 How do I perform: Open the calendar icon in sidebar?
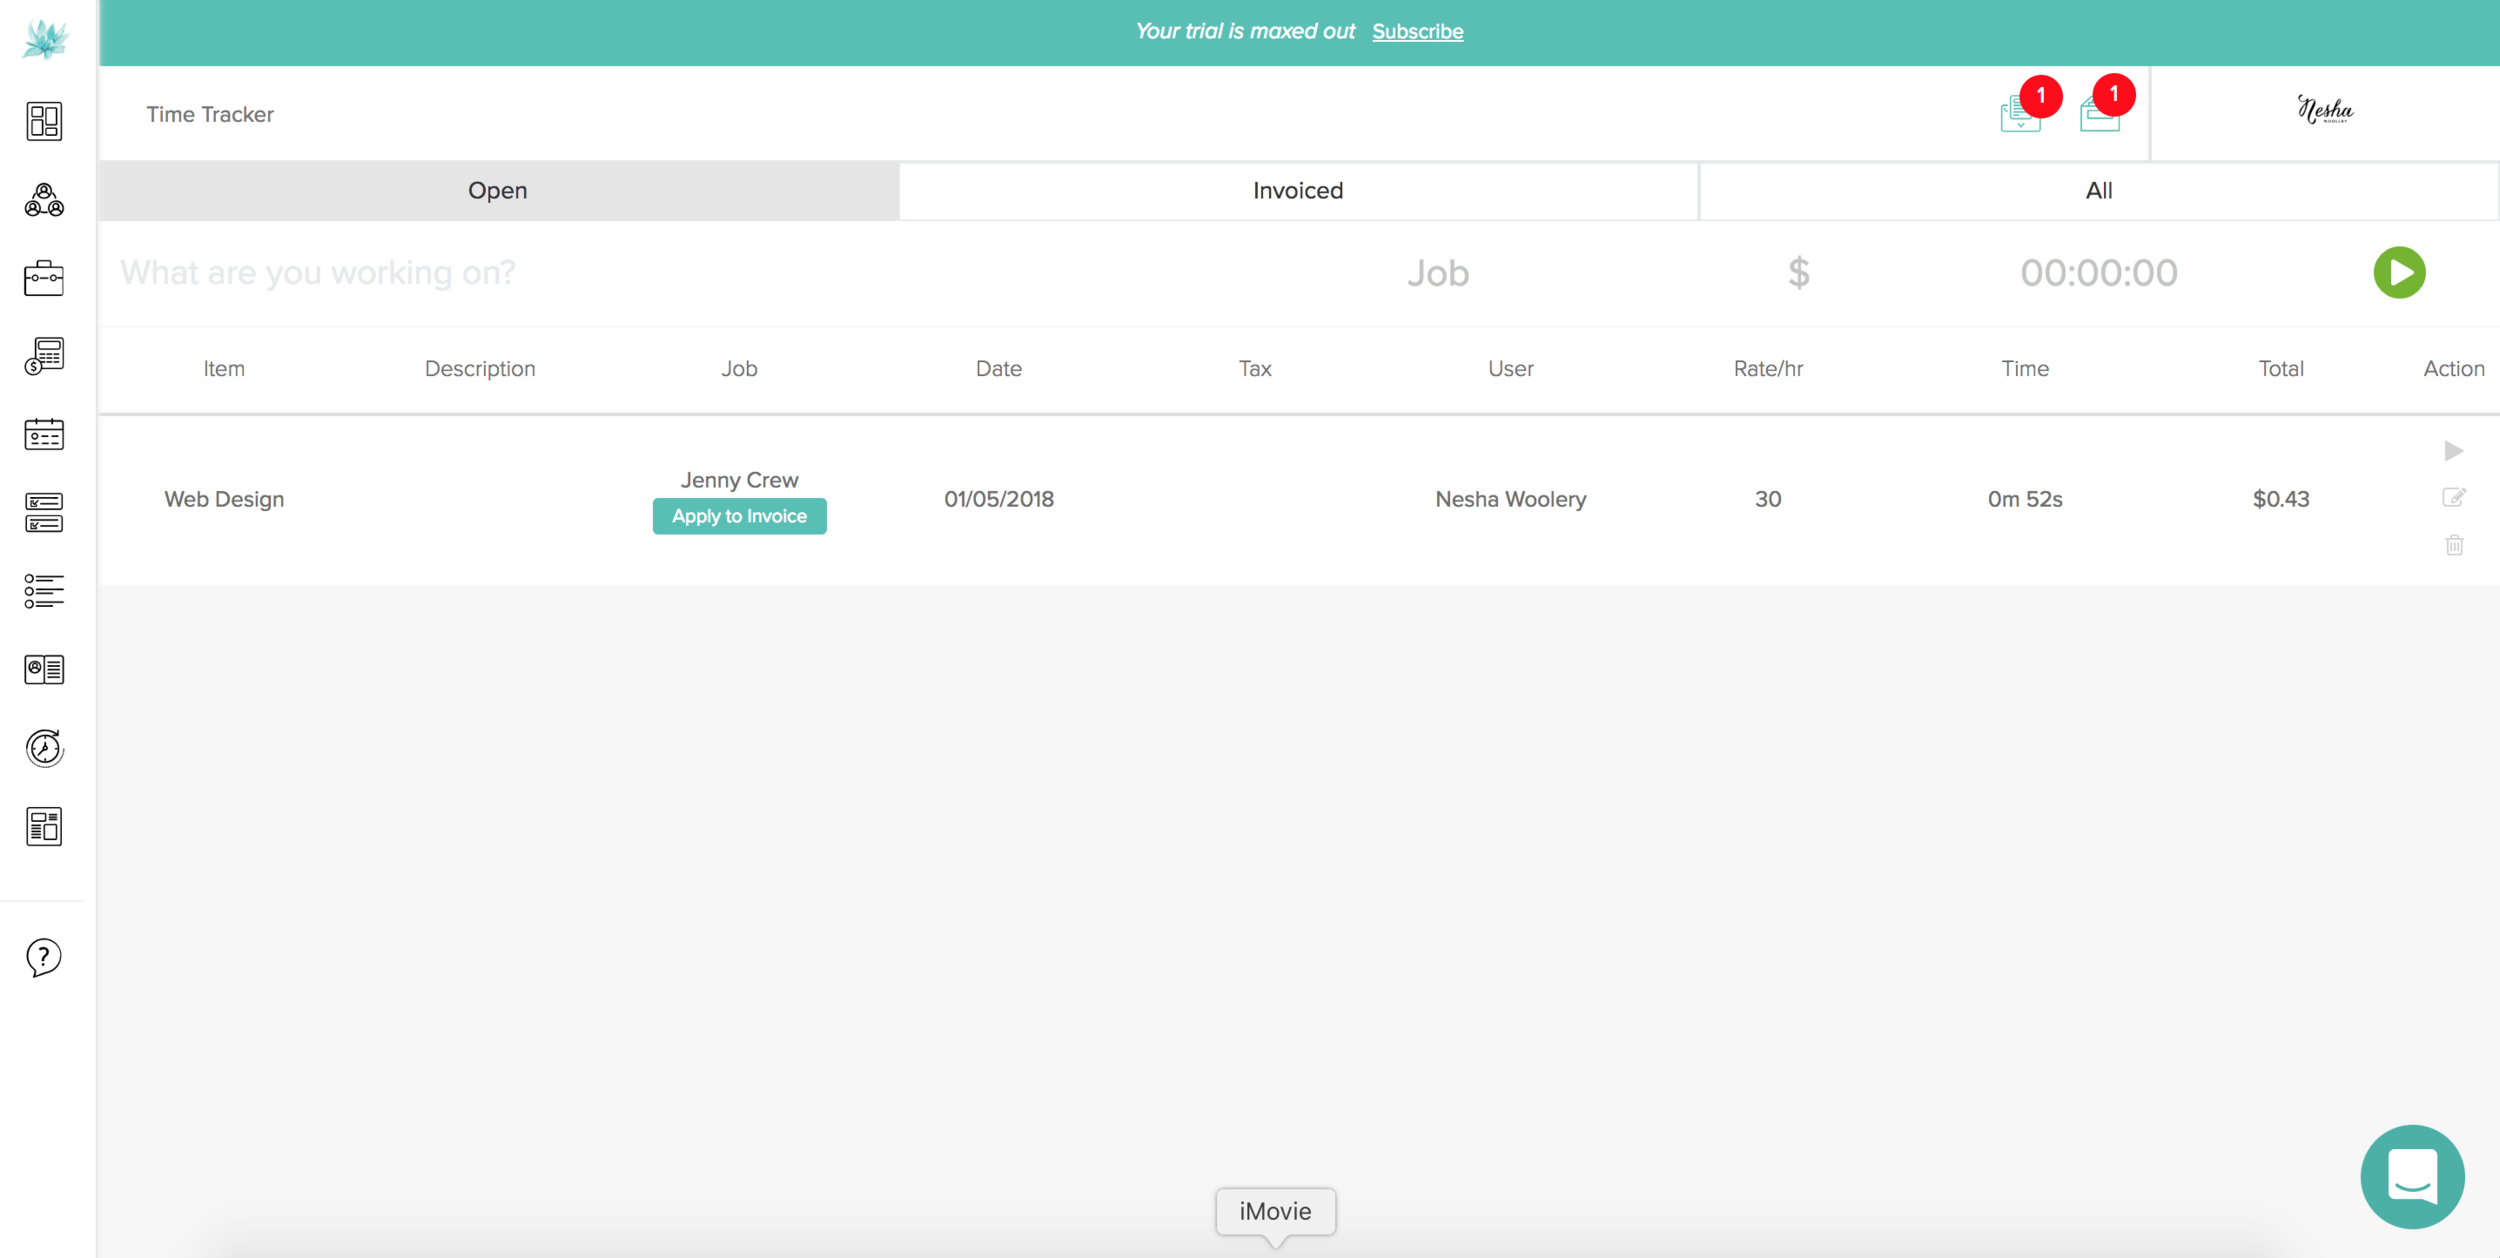click(x=44, y=434)
